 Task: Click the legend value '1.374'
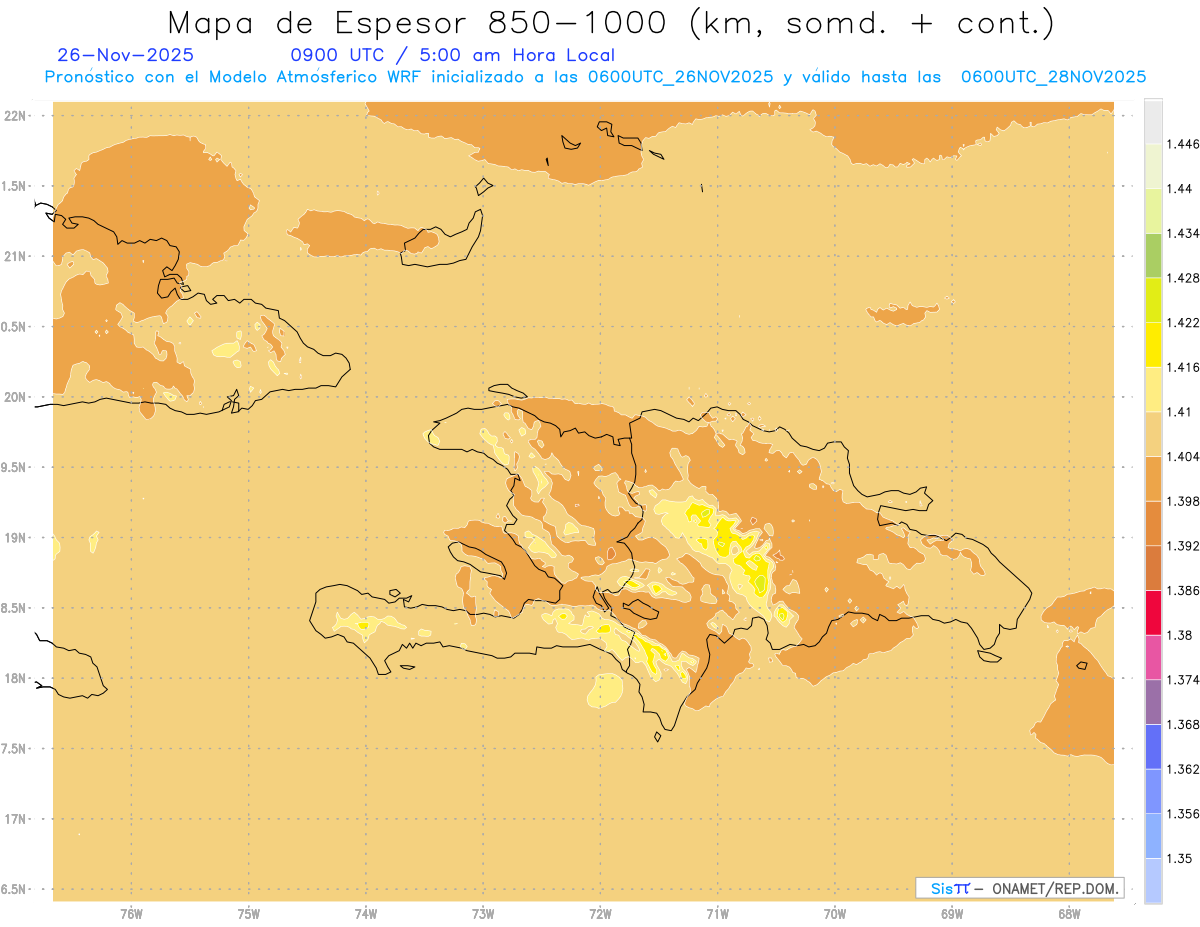(1183, 679)
